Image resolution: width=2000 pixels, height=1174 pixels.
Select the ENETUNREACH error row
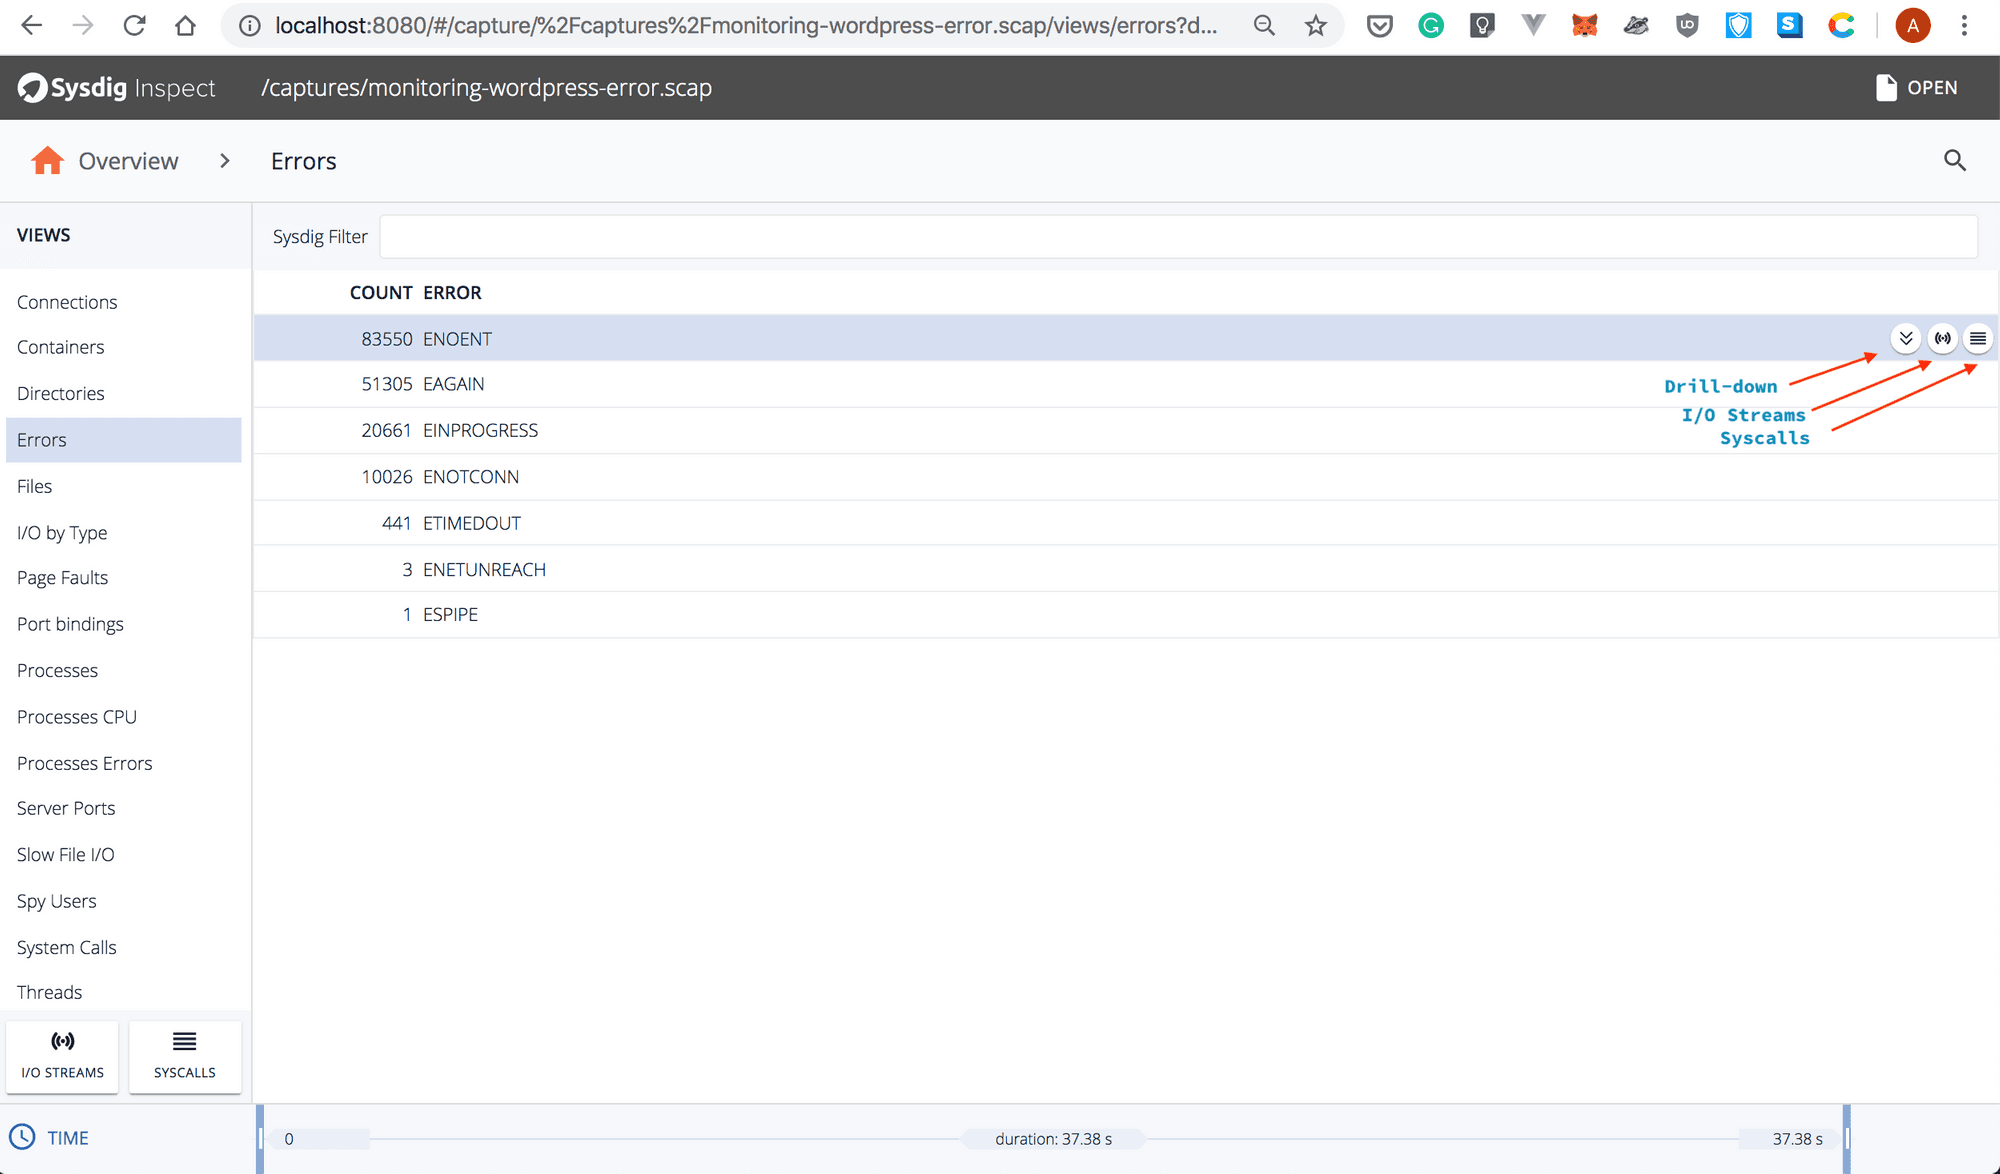click(1125, 569)
